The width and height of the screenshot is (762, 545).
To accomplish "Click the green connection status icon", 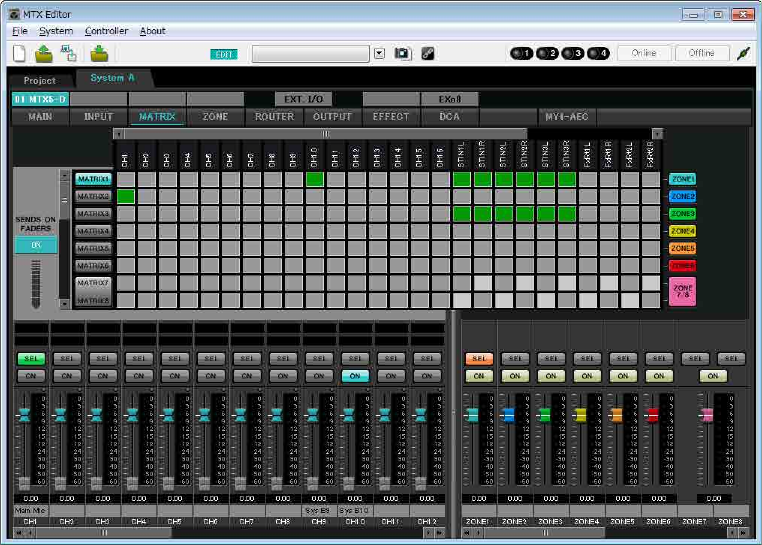I will point(743,53).
